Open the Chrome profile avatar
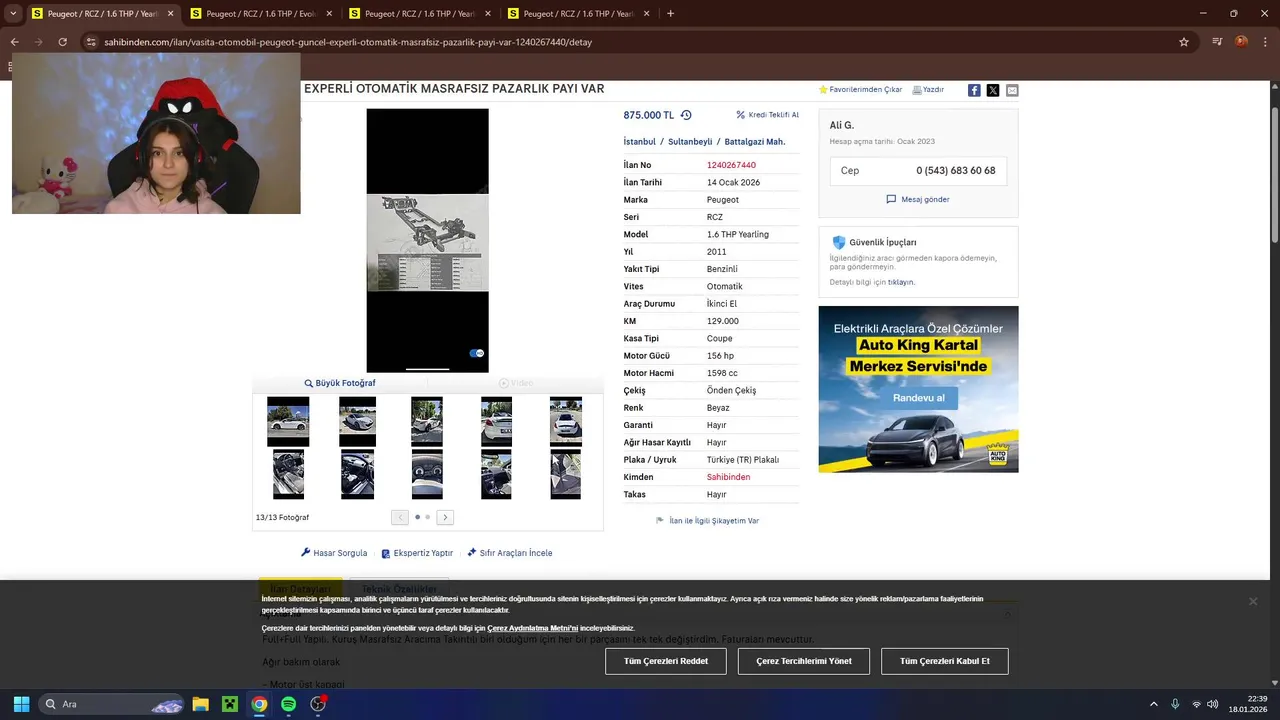Image resolution: width=1280 pixels, height=720 pixels. [1241, 42]
